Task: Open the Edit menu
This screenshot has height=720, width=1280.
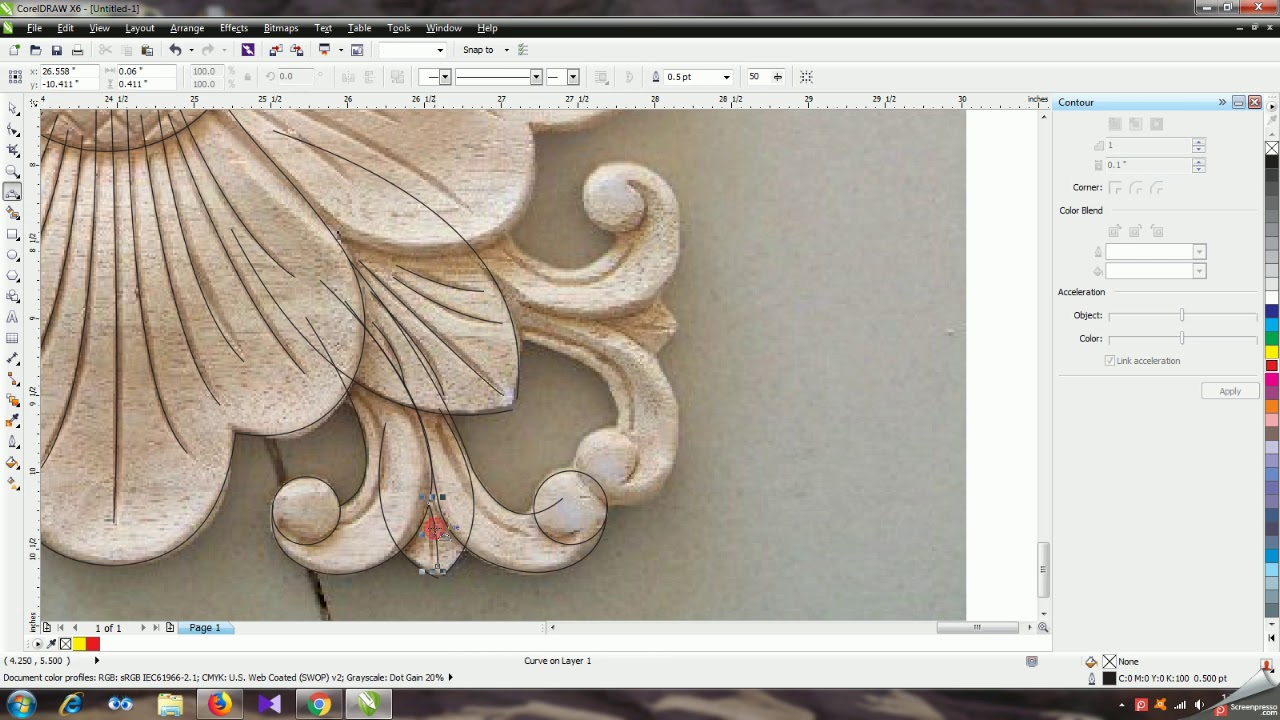Action: pos(65,28)
